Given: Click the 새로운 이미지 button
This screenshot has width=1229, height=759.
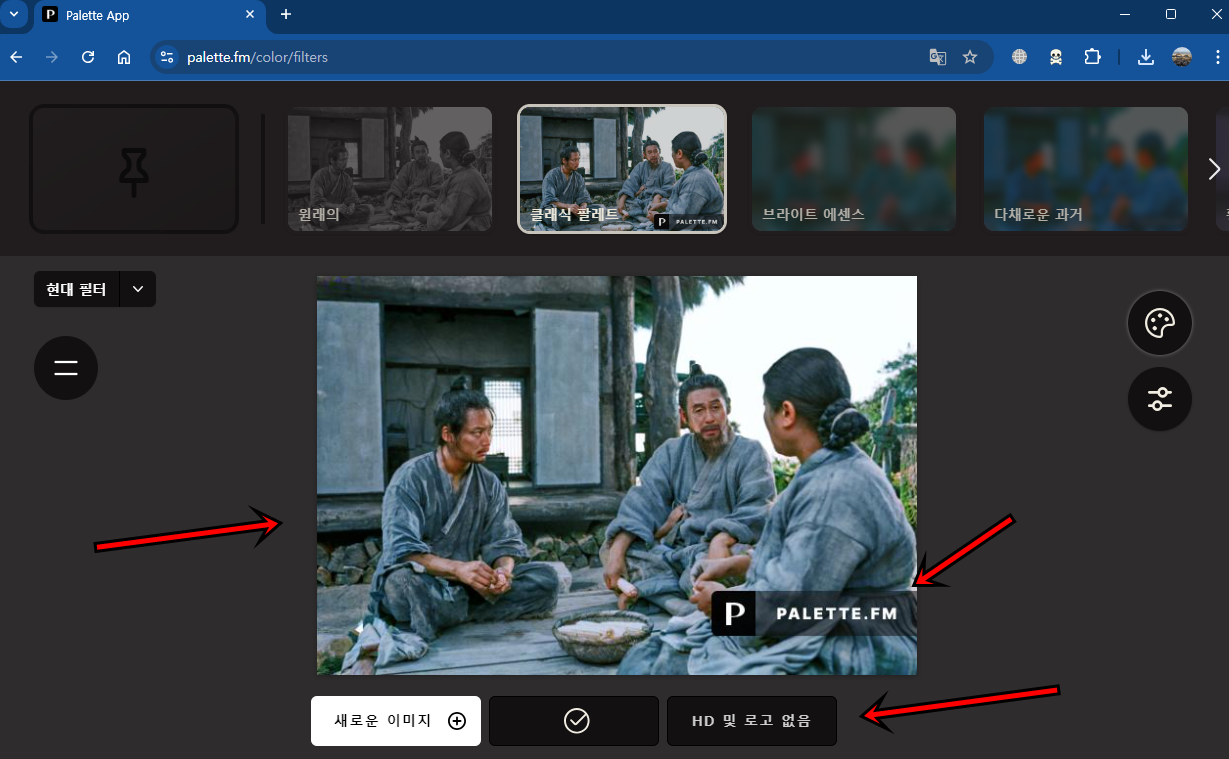Looking at the screenshot, I should 396,721.
